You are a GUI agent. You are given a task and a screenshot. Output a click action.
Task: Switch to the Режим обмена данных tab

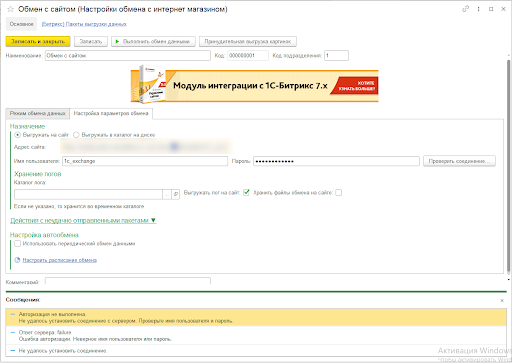(x=38, y=113)
